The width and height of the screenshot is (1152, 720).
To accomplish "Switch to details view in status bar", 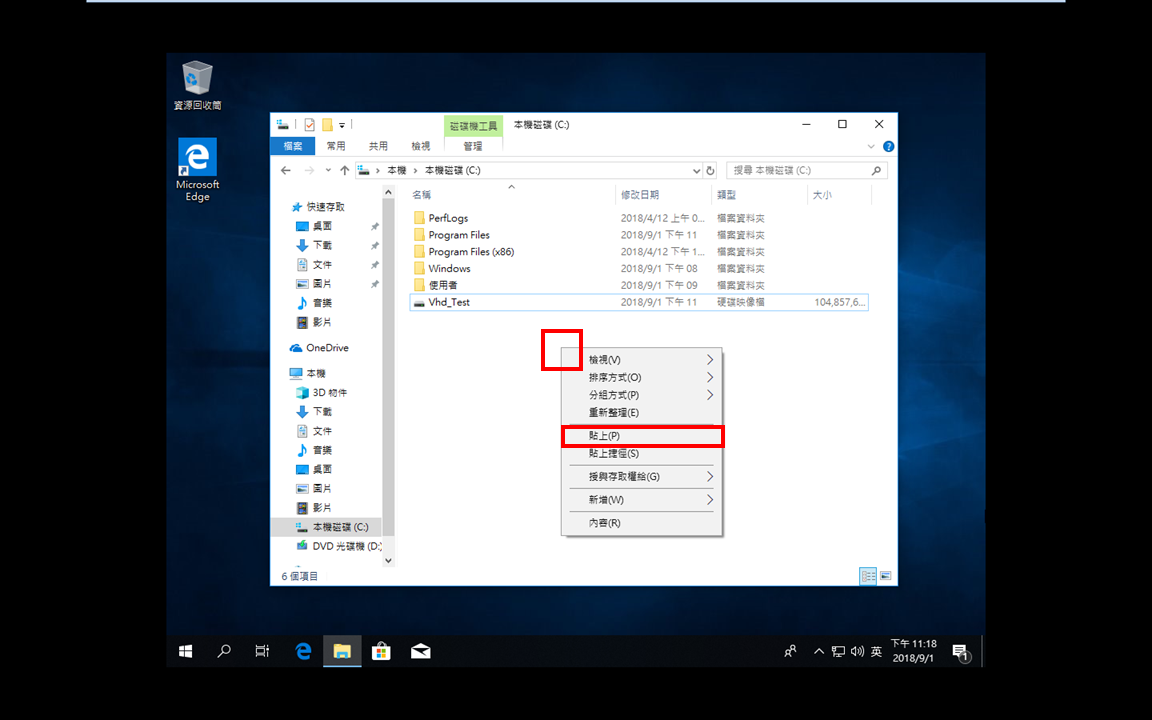I will point(868,577).
